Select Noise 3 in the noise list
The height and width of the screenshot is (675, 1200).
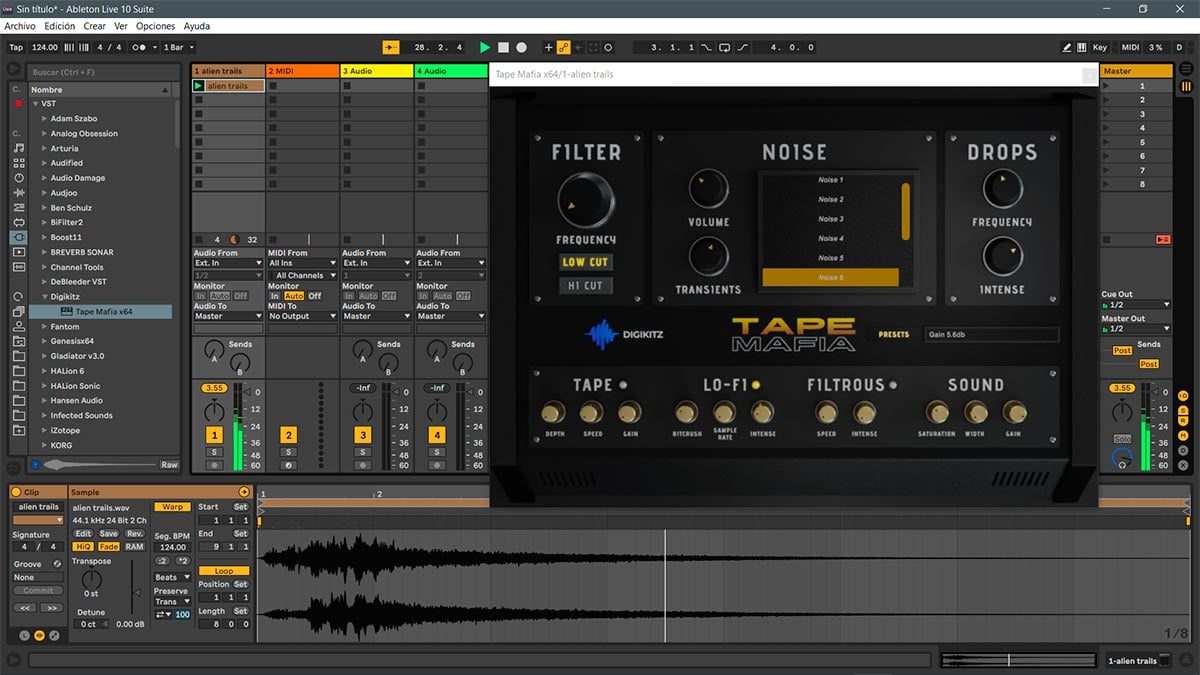[830, 219]
